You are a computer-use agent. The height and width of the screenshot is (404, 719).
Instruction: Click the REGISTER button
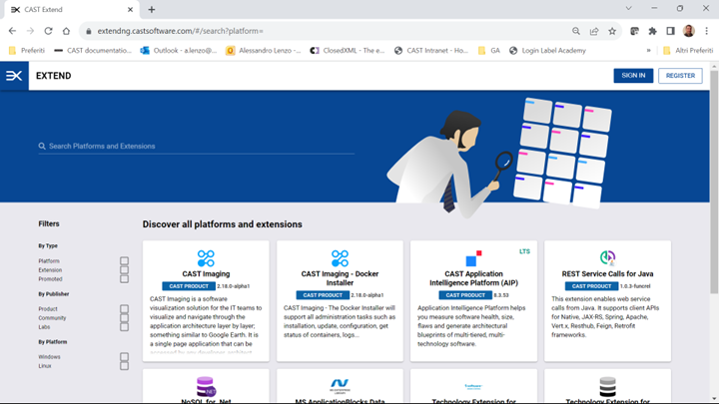tap(680, 76)
